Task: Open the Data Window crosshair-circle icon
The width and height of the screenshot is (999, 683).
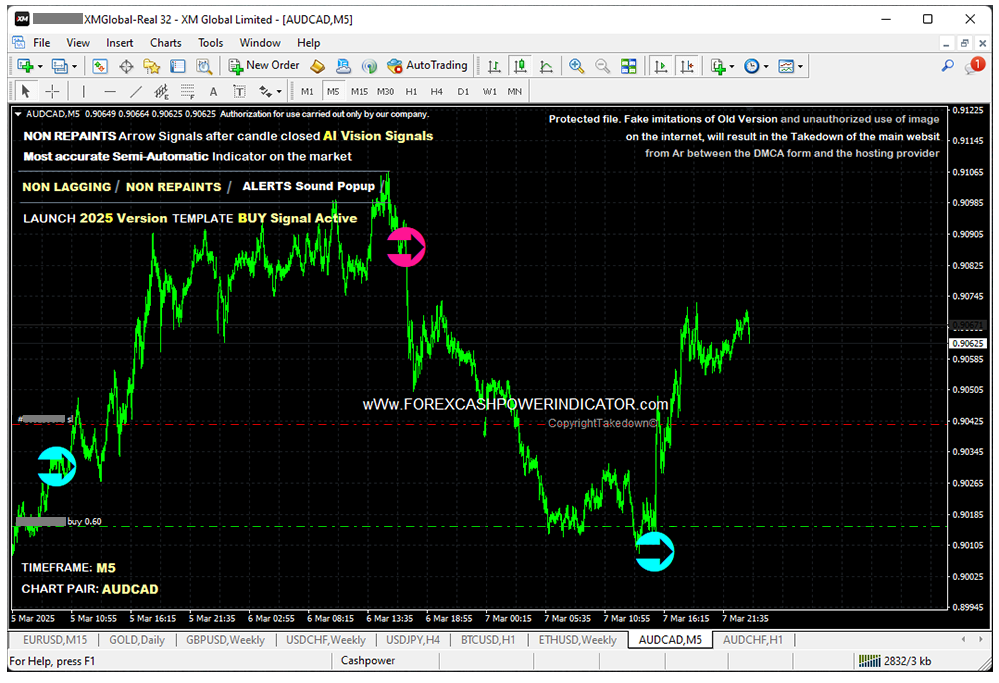Action: coord(126,66)
